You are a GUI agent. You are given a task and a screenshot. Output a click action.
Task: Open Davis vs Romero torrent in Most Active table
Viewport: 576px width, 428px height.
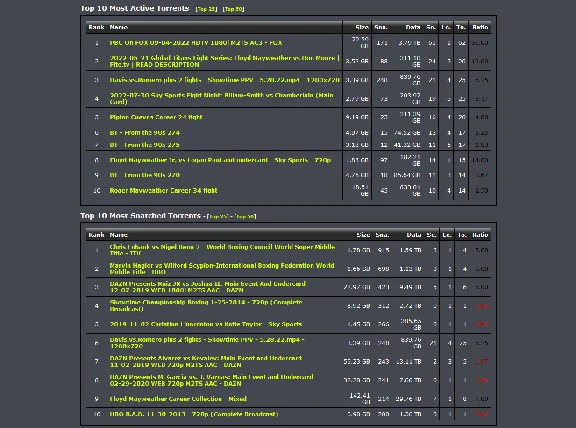pos(224,80)
